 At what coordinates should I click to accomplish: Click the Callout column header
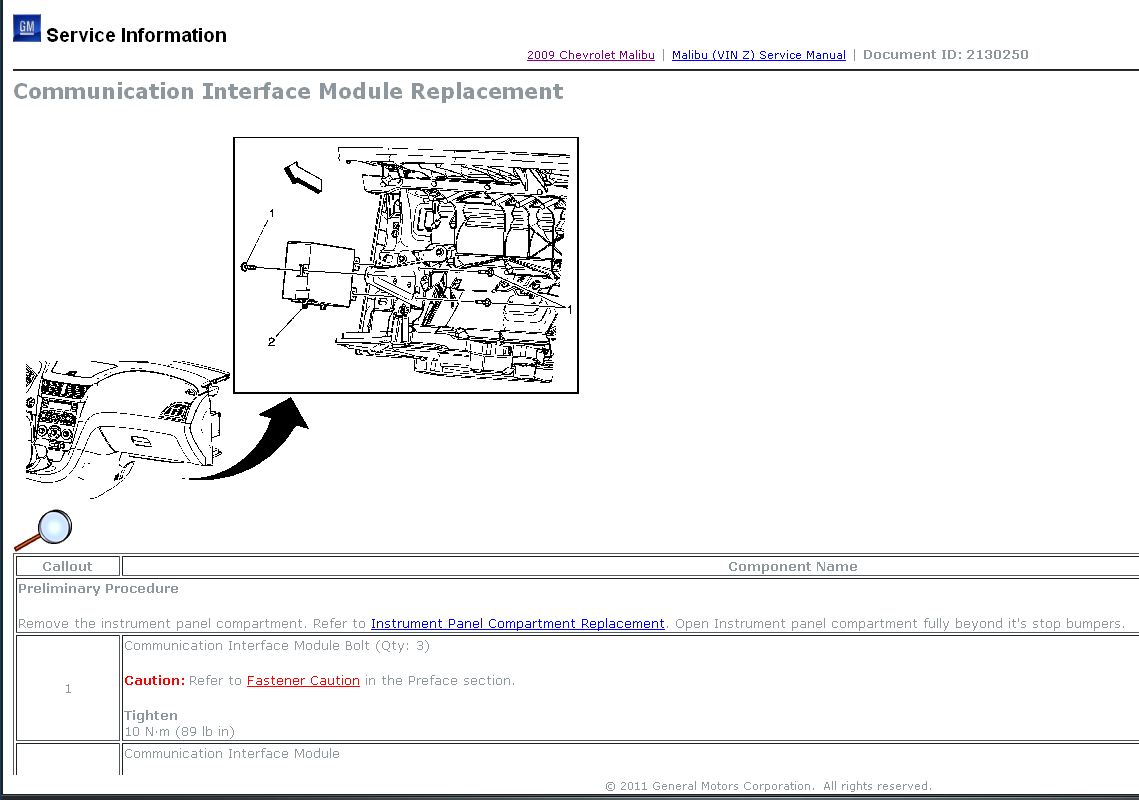(68, 566)
